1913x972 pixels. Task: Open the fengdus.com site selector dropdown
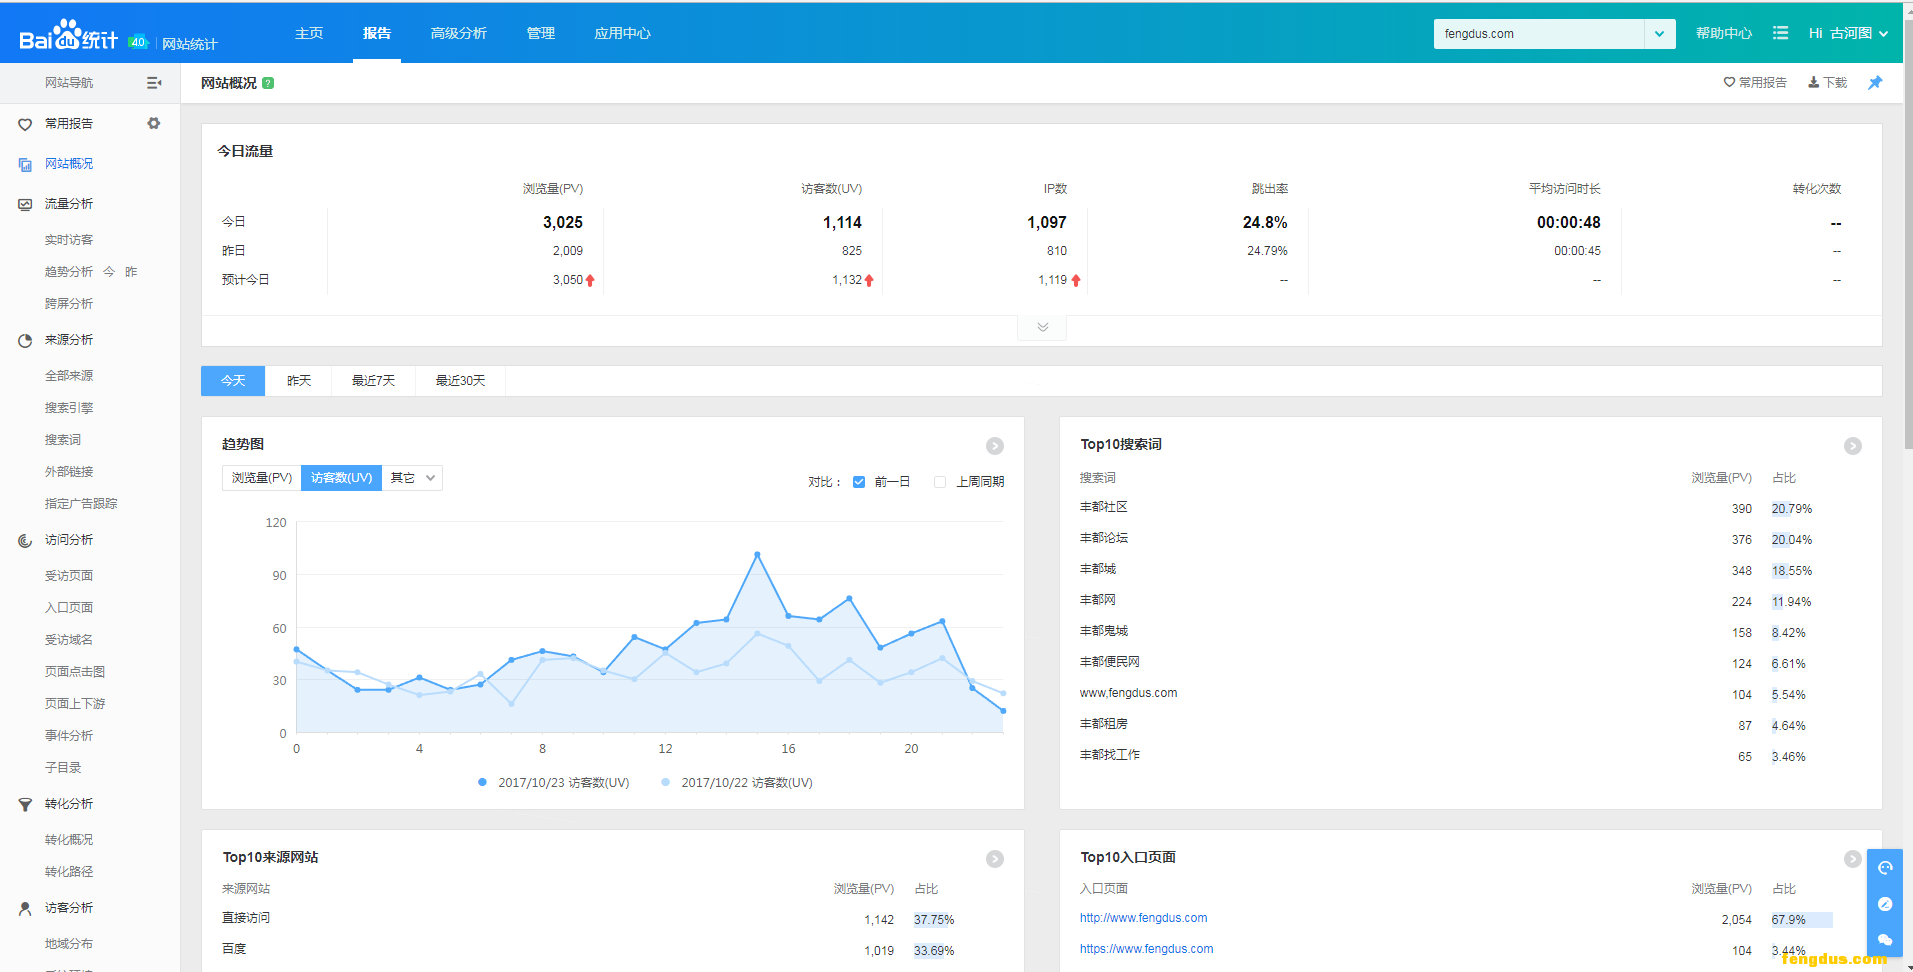tap(1659, 34)
